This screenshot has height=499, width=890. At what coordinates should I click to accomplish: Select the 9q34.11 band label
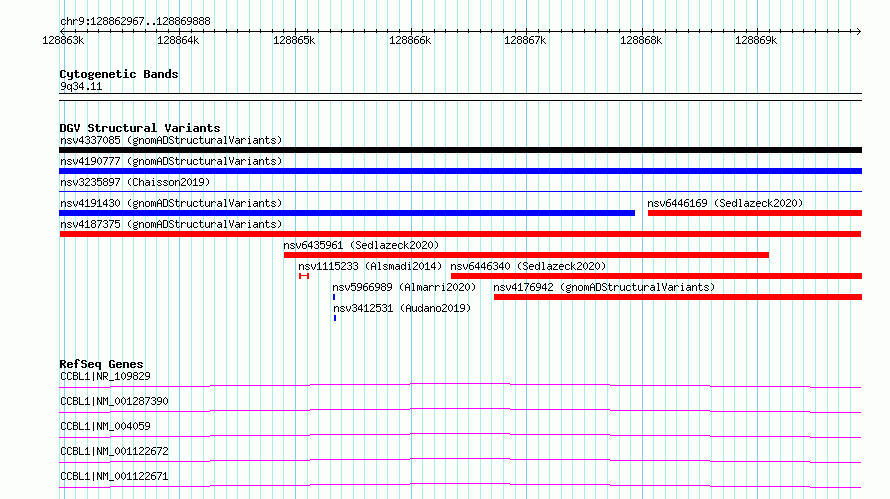pyautogui.click(x=81, y=86)
